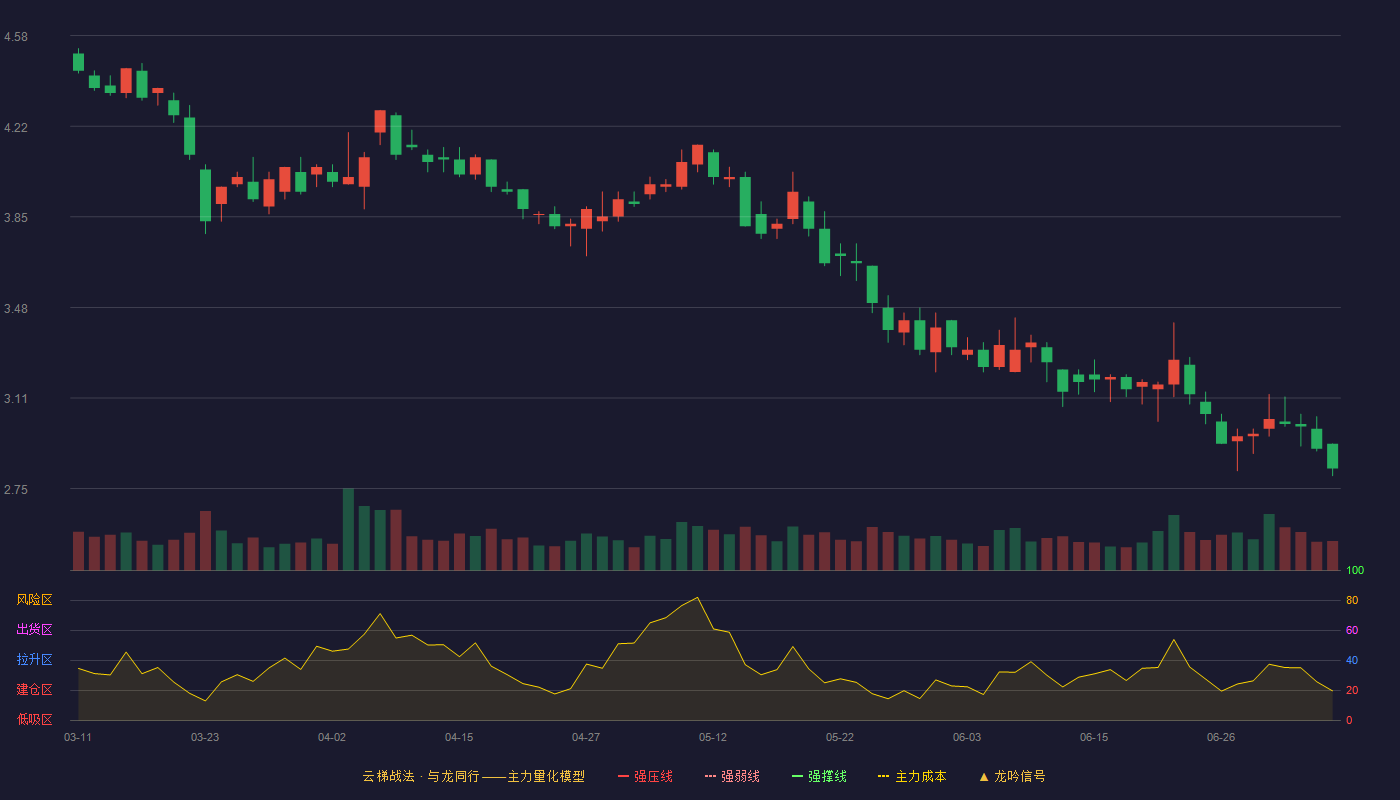Click the 06-03 date label
The image size is (1400, 800).
point(967,737)
